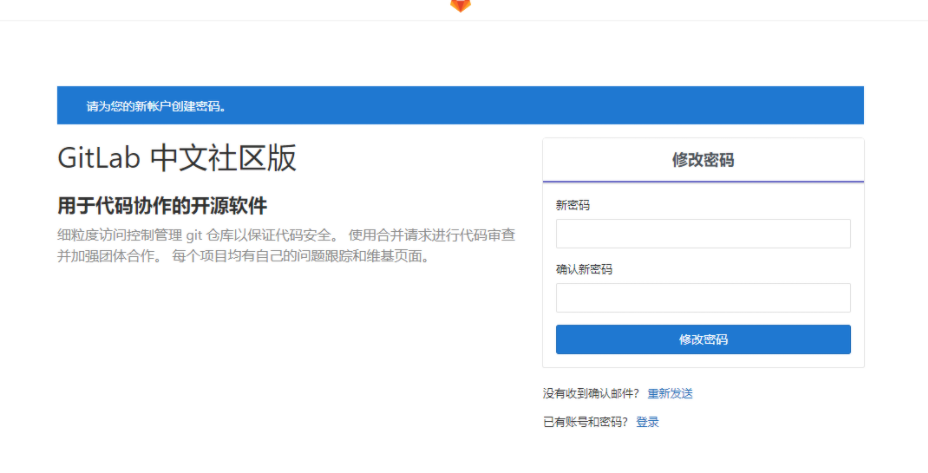Viewport: 928px width, 473px height.
Task: Click the text 没有收到确认邮件?
Action: pos(591,394)
